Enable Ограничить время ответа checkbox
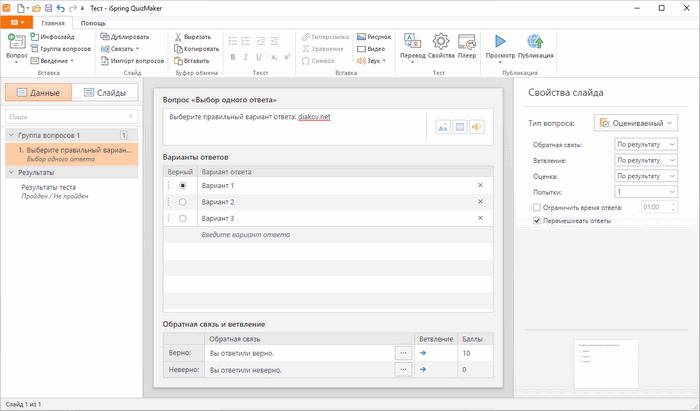Screen dimensions: 700x411 [x=537, y=208]
